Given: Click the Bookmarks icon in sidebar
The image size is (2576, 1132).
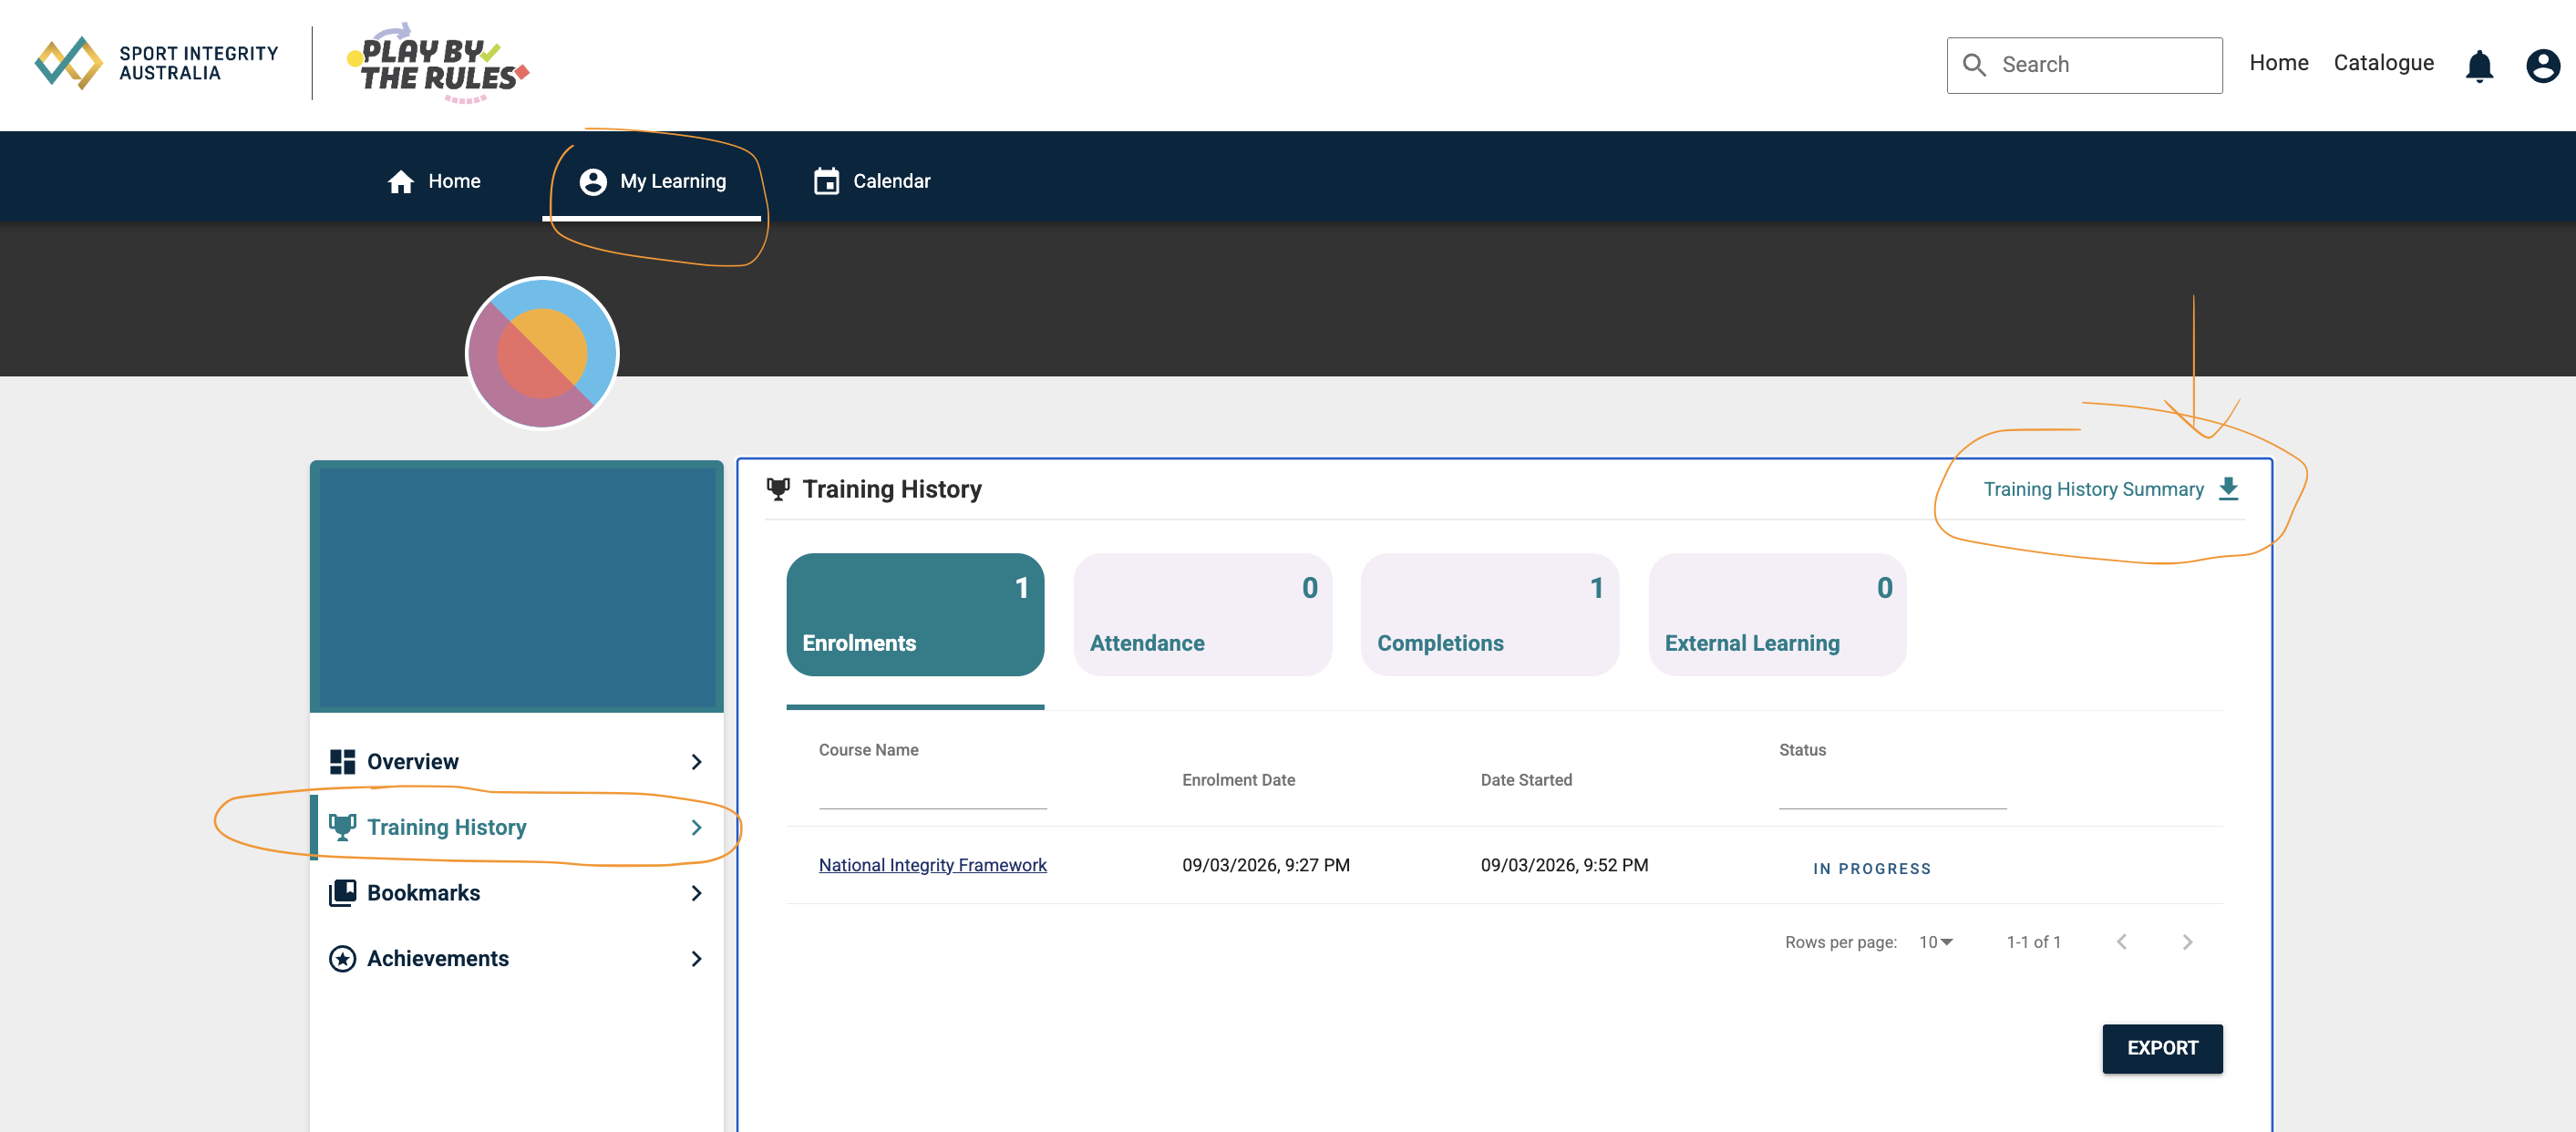Looking at the screenshot, I should [x=342, y=892].
